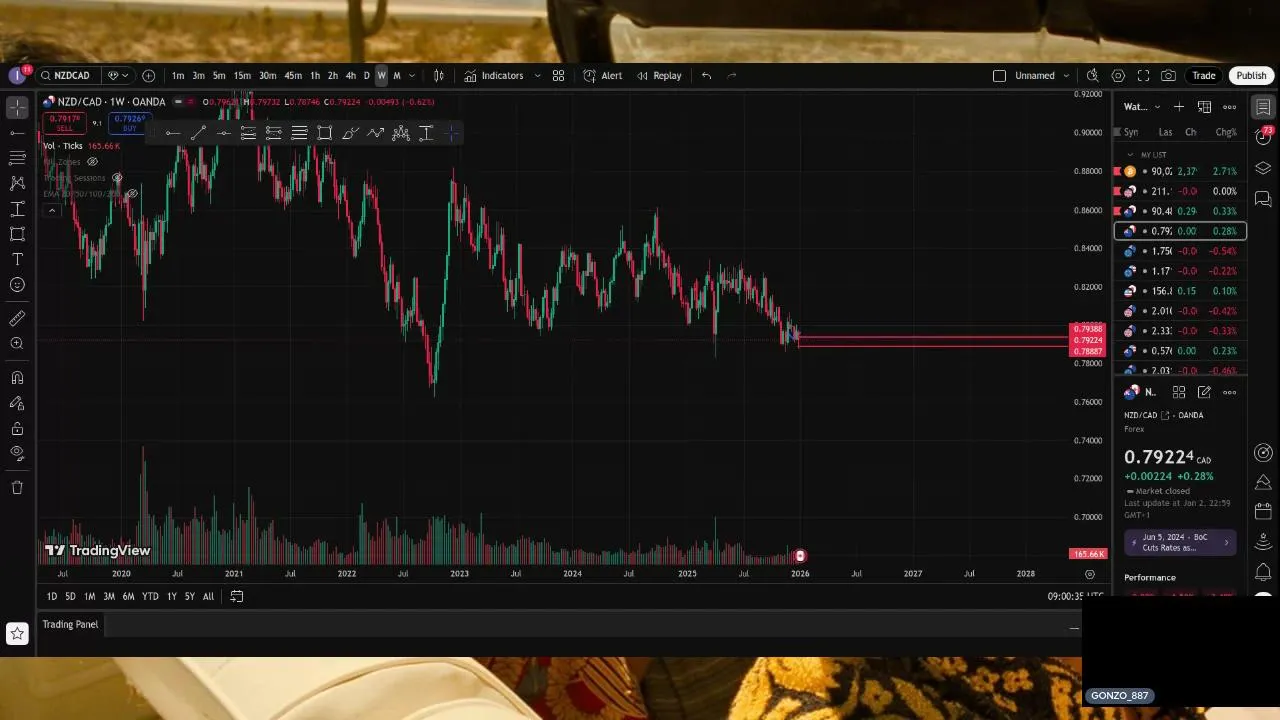1280x720 pixels.
Task: Open the Trade button
Action: tap(1204, 75)
